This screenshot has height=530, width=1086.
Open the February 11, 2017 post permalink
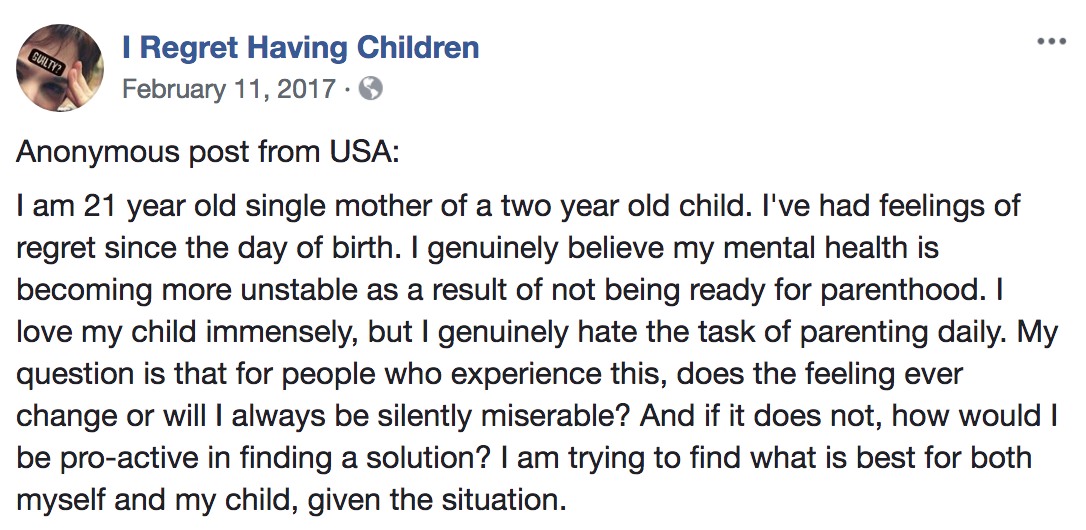point(229,89)
